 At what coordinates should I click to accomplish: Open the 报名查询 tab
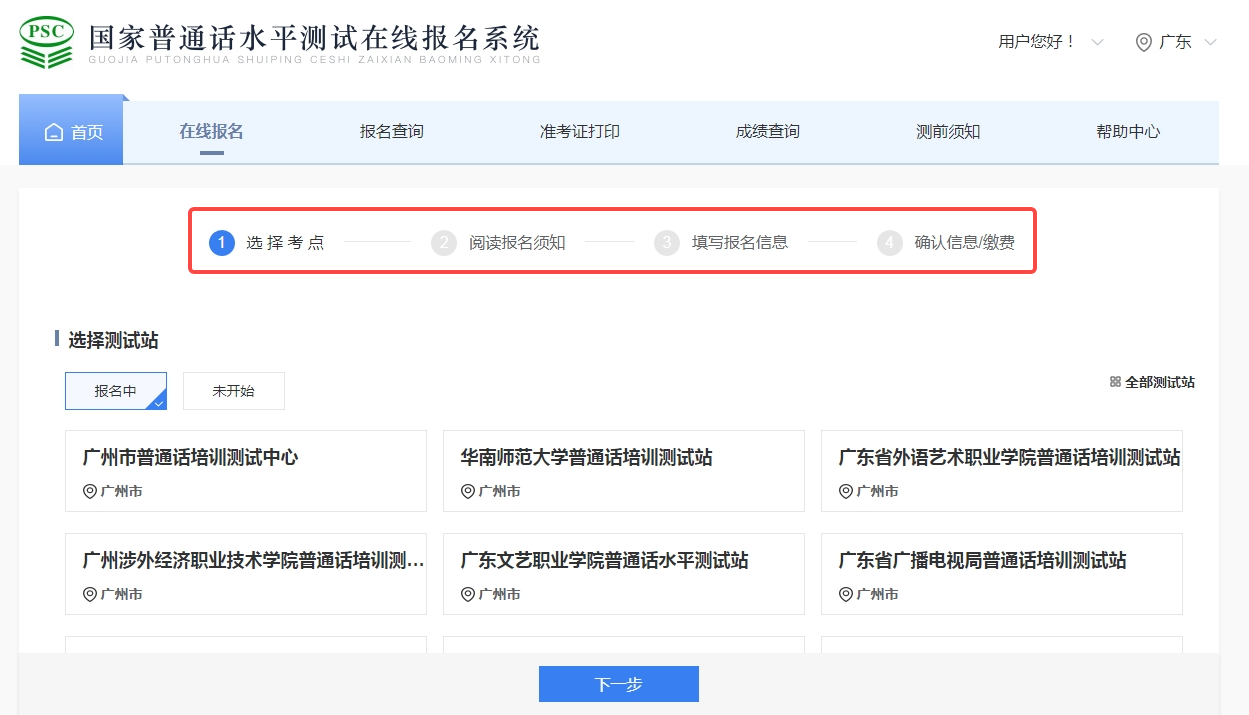pos(392,131)
